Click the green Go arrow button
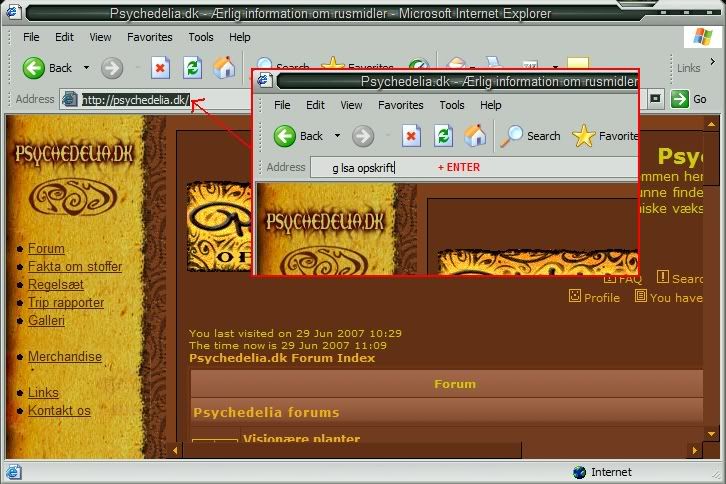Image resolution: width=726 pixels, height=484 pixels. [680, 99]
